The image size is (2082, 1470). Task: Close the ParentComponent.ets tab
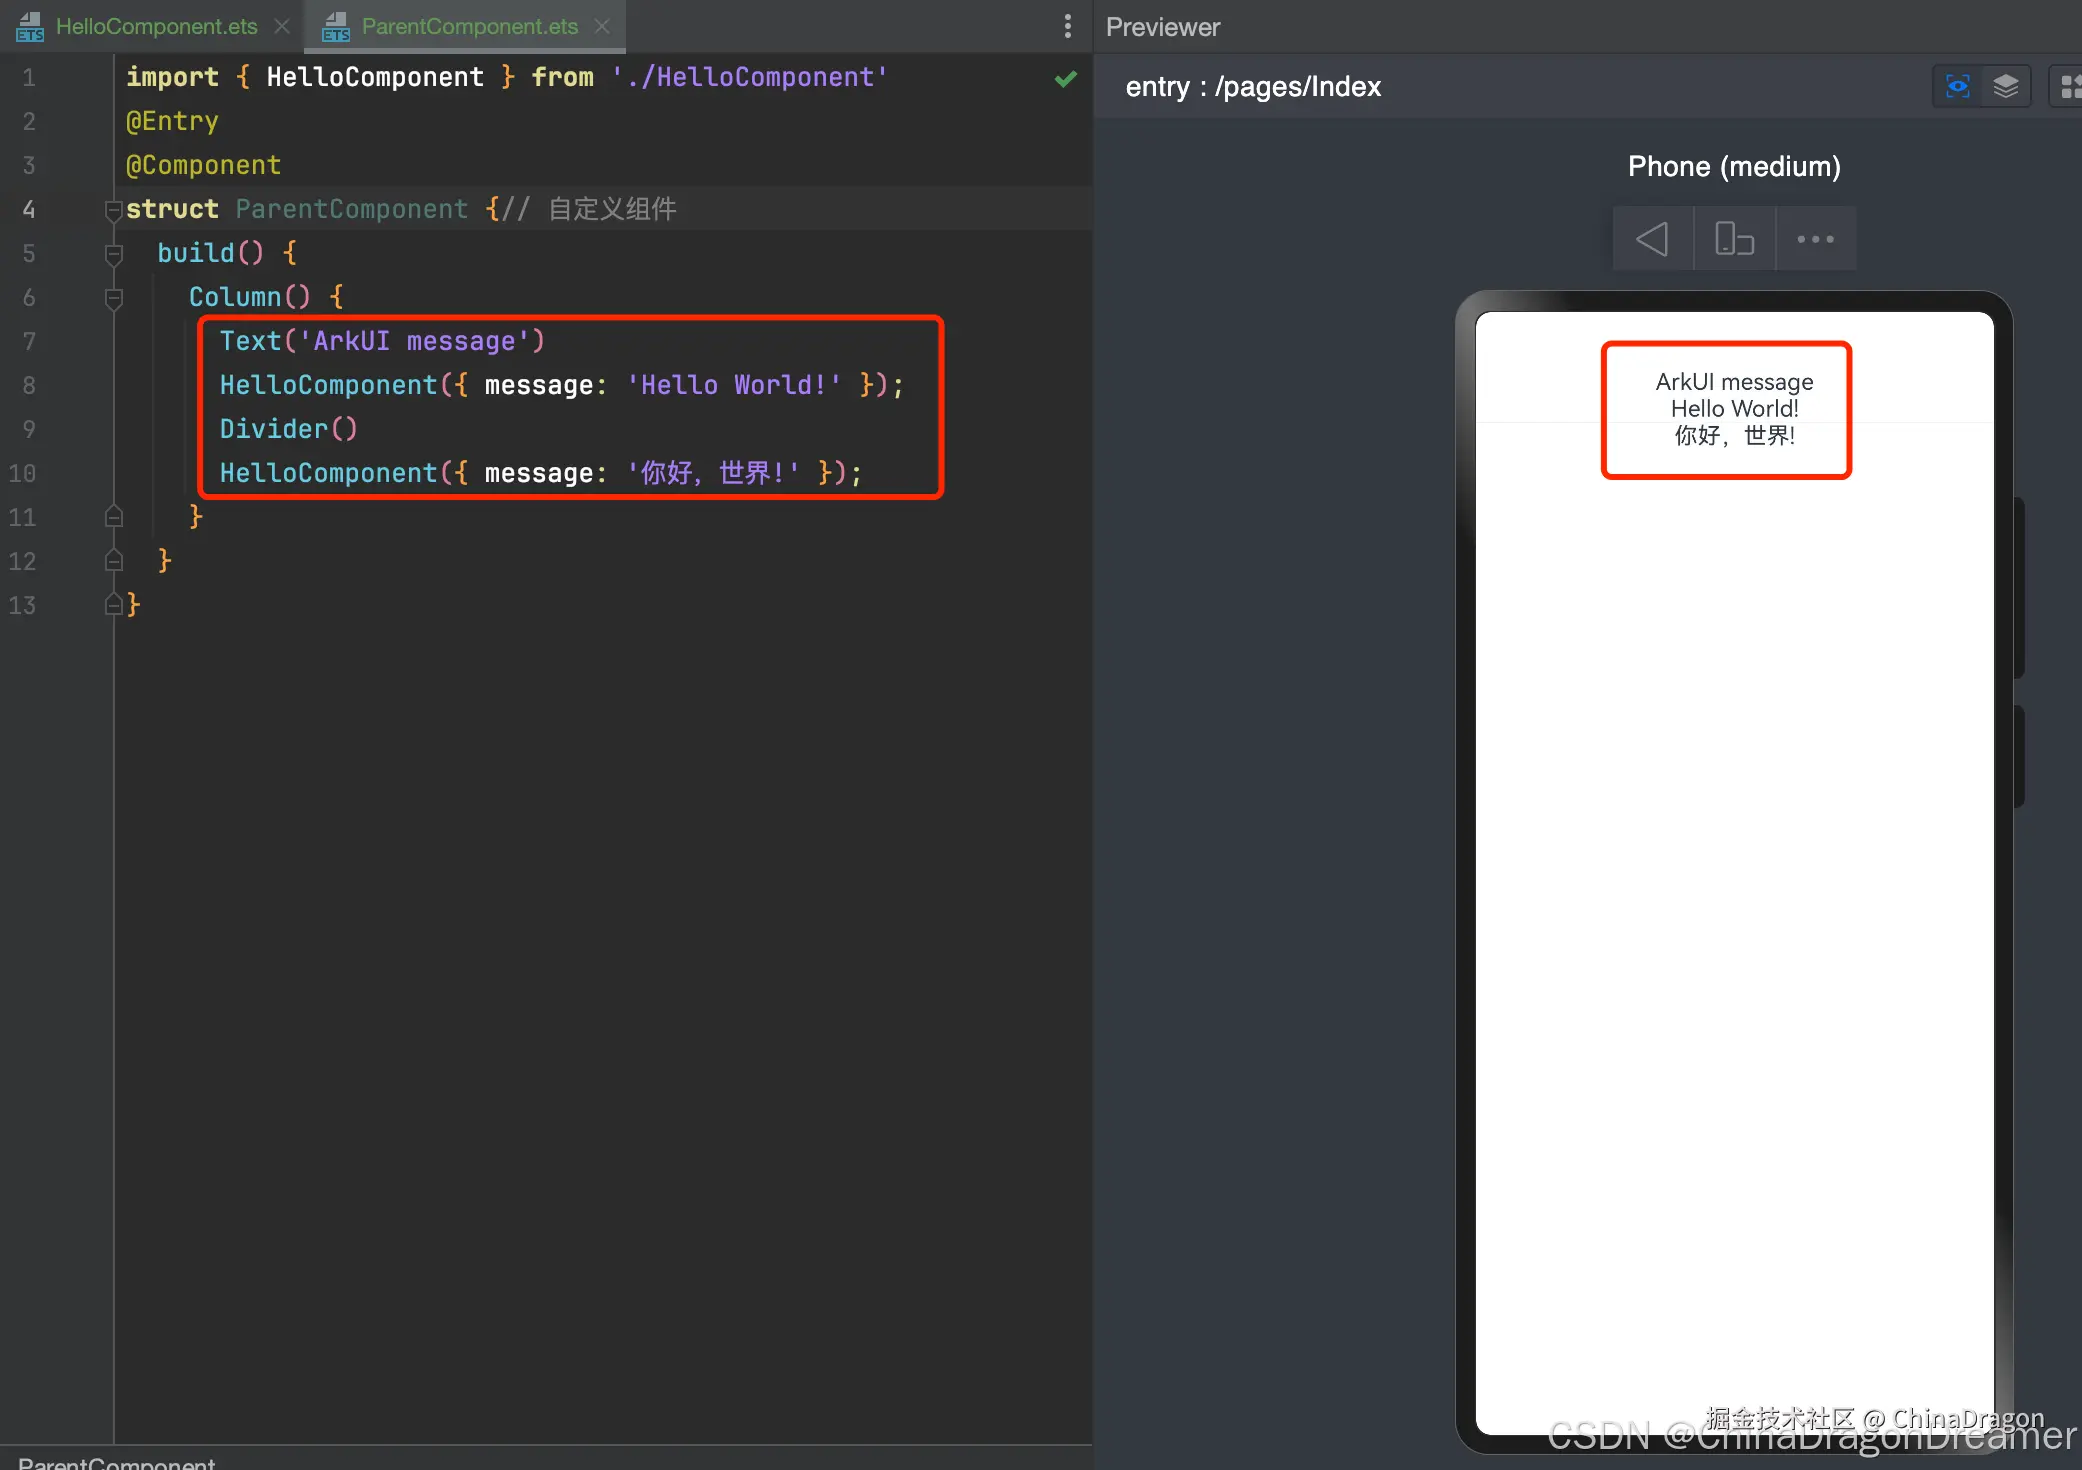point(602,26)
